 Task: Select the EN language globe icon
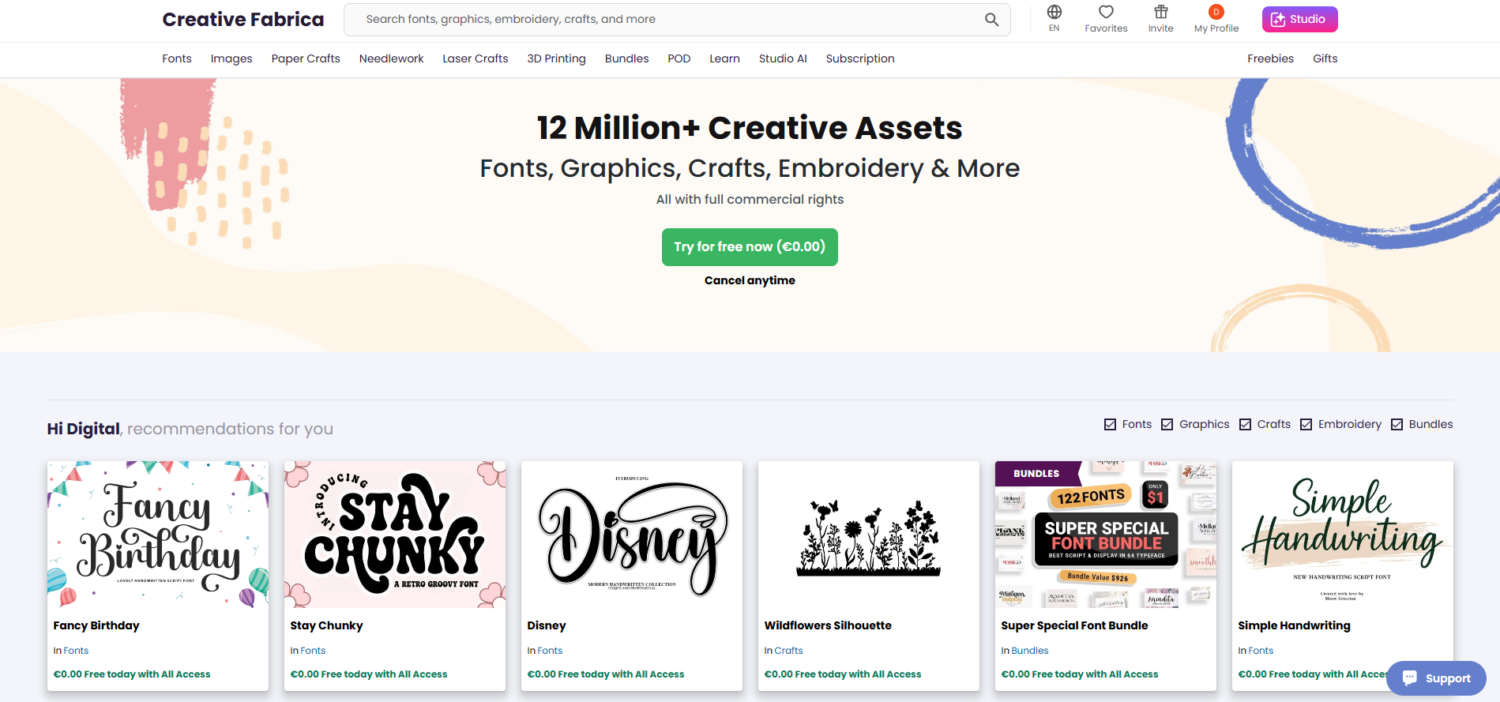pyautogui.click(x=1053, y=13)
